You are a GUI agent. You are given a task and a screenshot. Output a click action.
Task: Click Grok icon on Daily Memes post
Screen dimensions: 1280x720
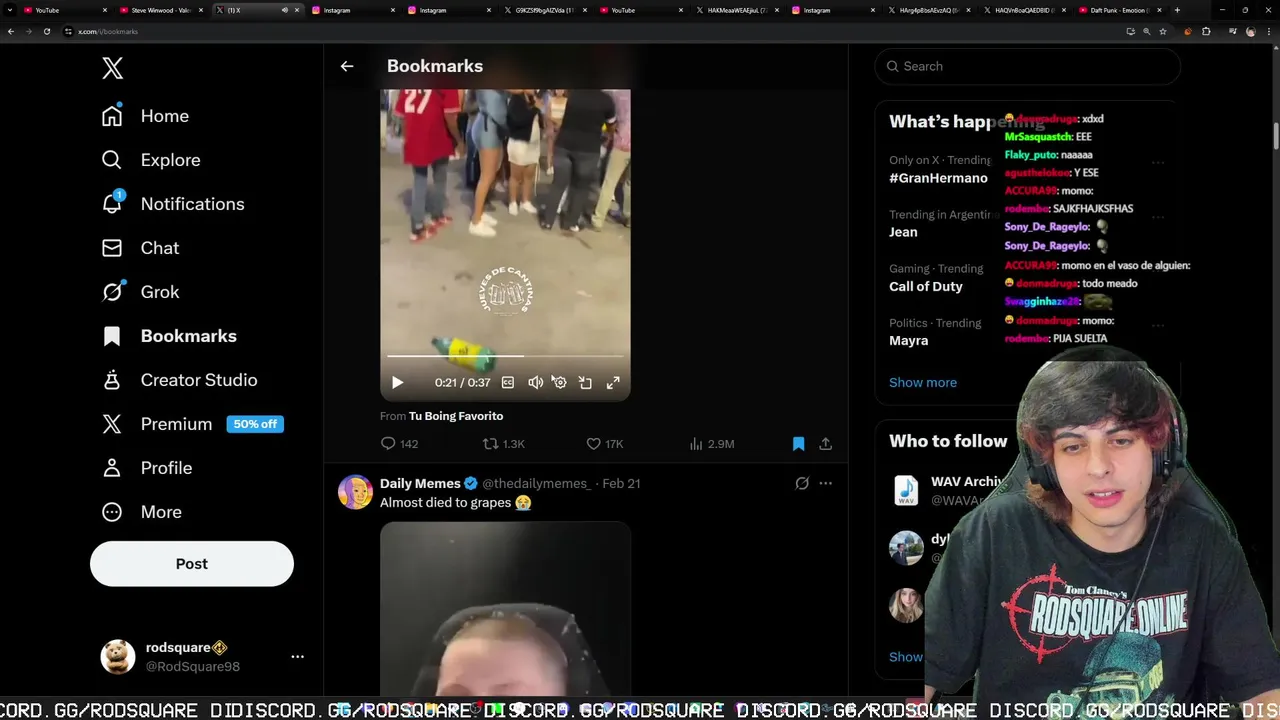tap(802, 483)
